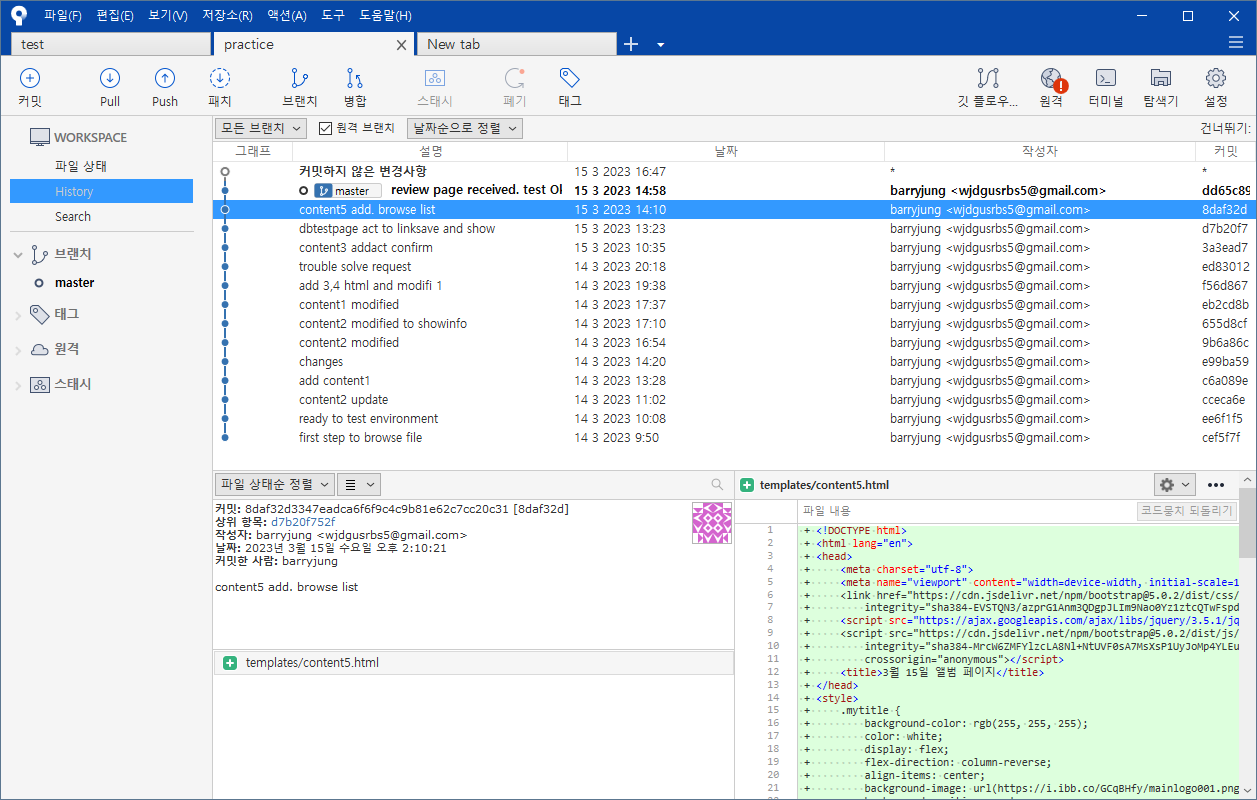Click the Description (설명) column header
1257x800 pixels.
click(x=430, y=151)
